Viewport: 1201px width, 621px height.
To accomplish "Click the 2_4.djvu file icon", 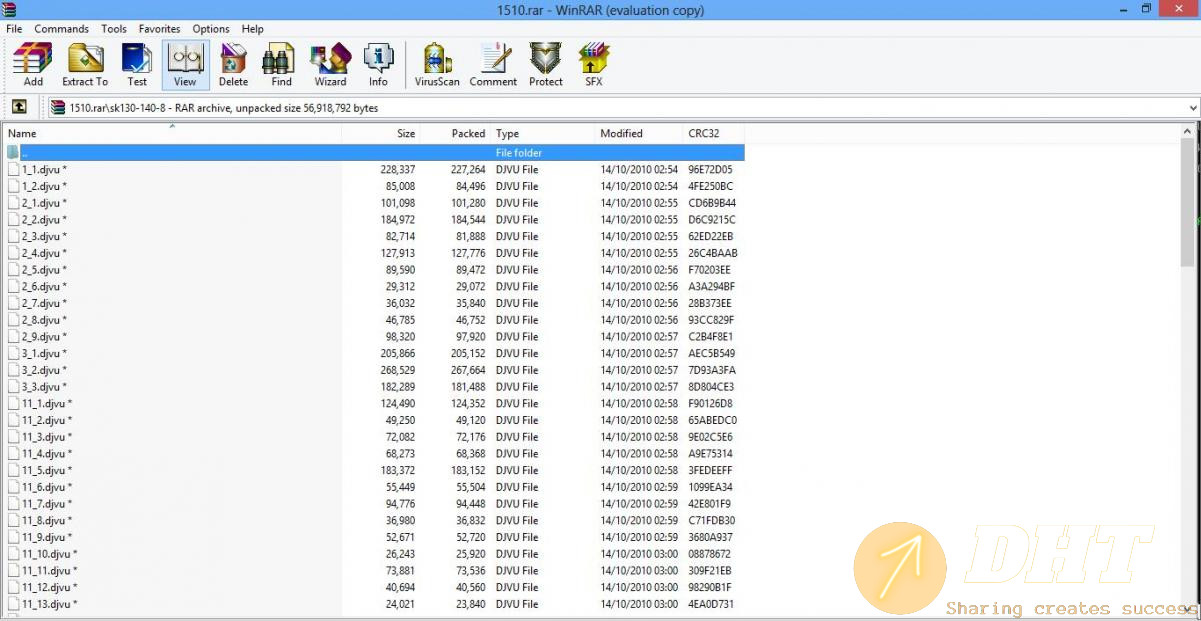I will point(13,253).
